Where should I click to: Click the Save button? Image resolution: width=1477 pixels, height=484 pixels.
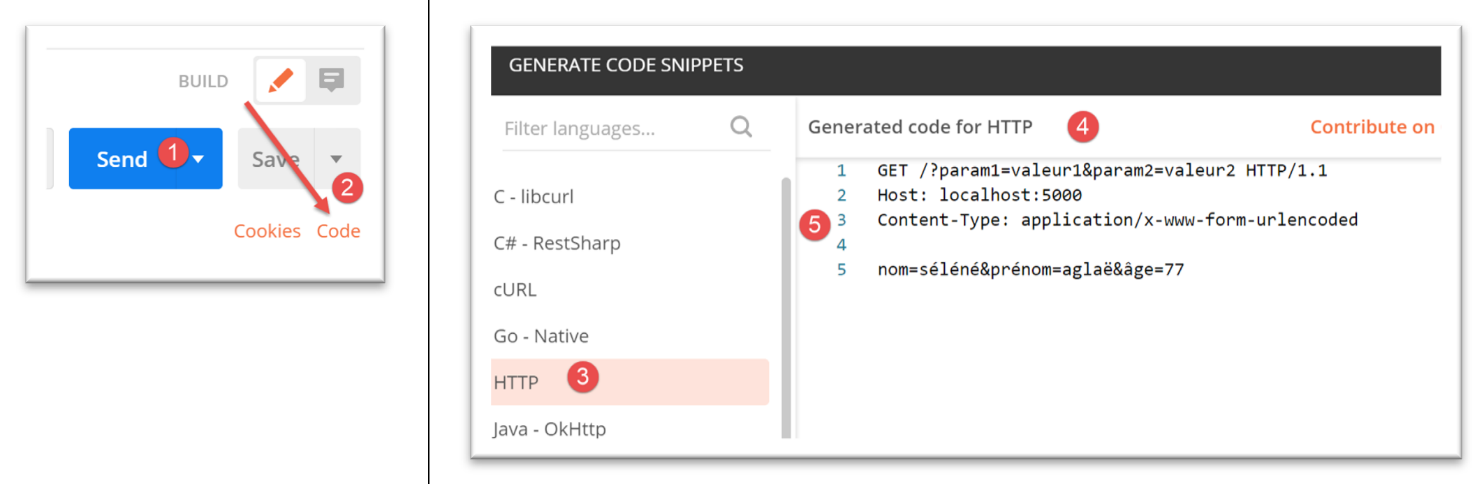click(275, 159)
